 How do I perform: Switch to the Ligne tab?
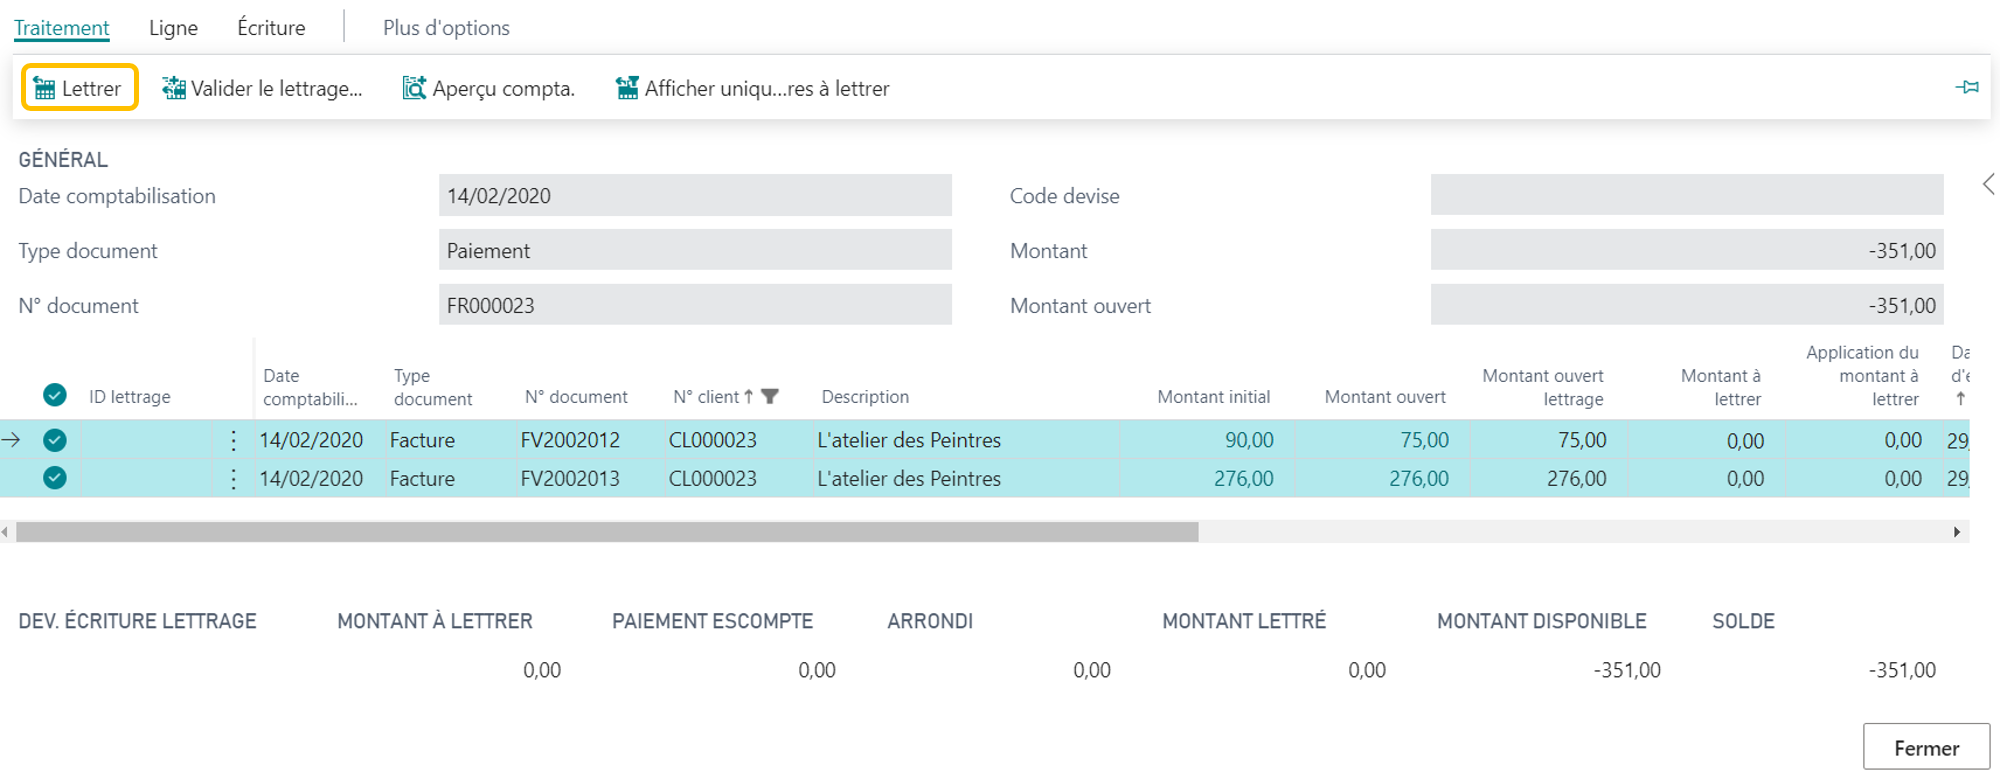(x=173, y=28)
